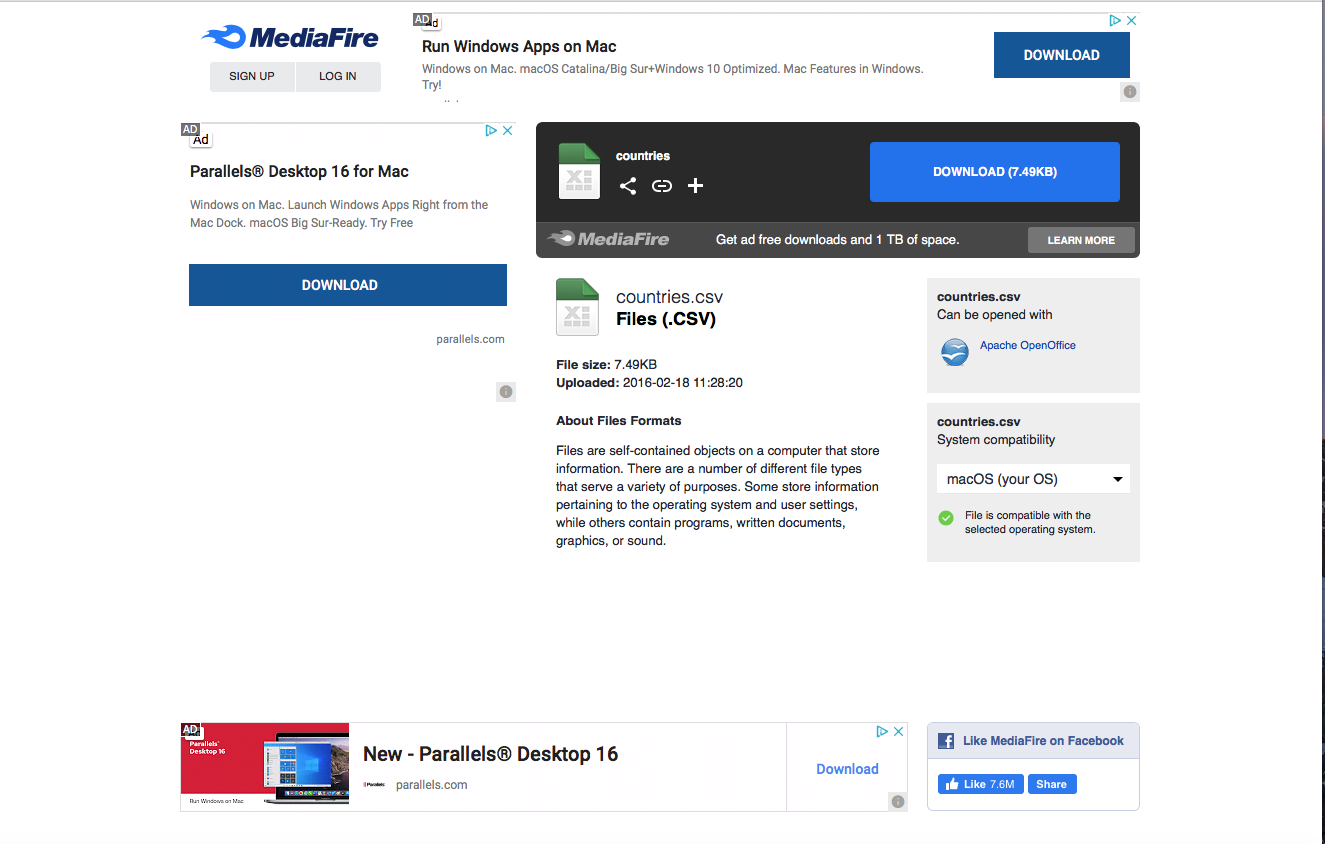Click the share icon under countries
Screen dimensions: 1325x844
point(628,185)
